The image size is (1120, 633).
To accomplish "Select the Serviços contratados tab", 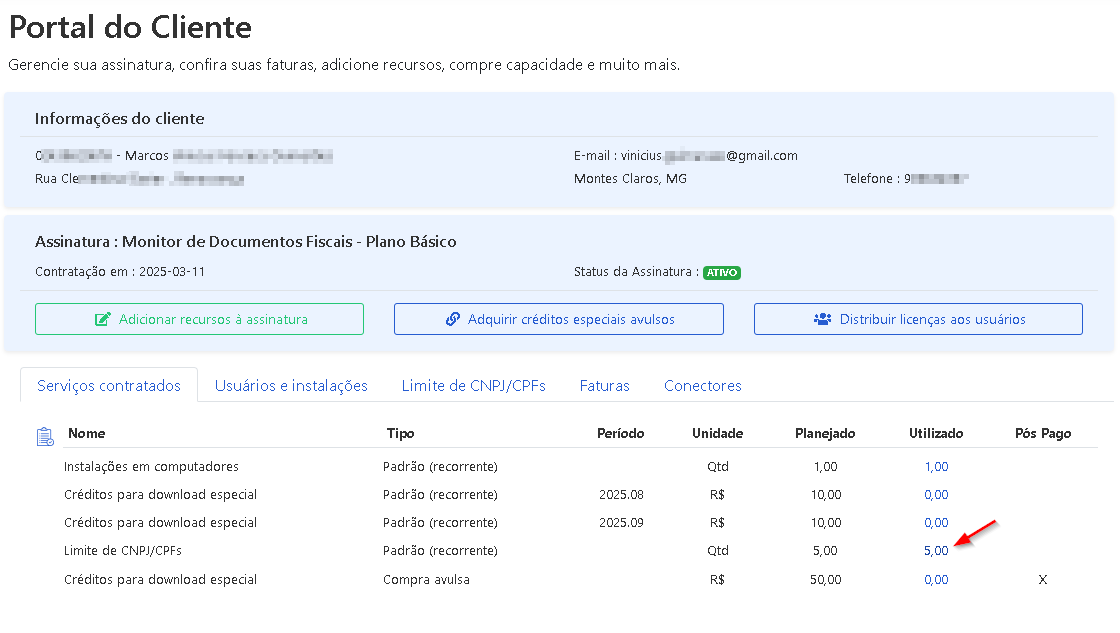I will (109, 386).
